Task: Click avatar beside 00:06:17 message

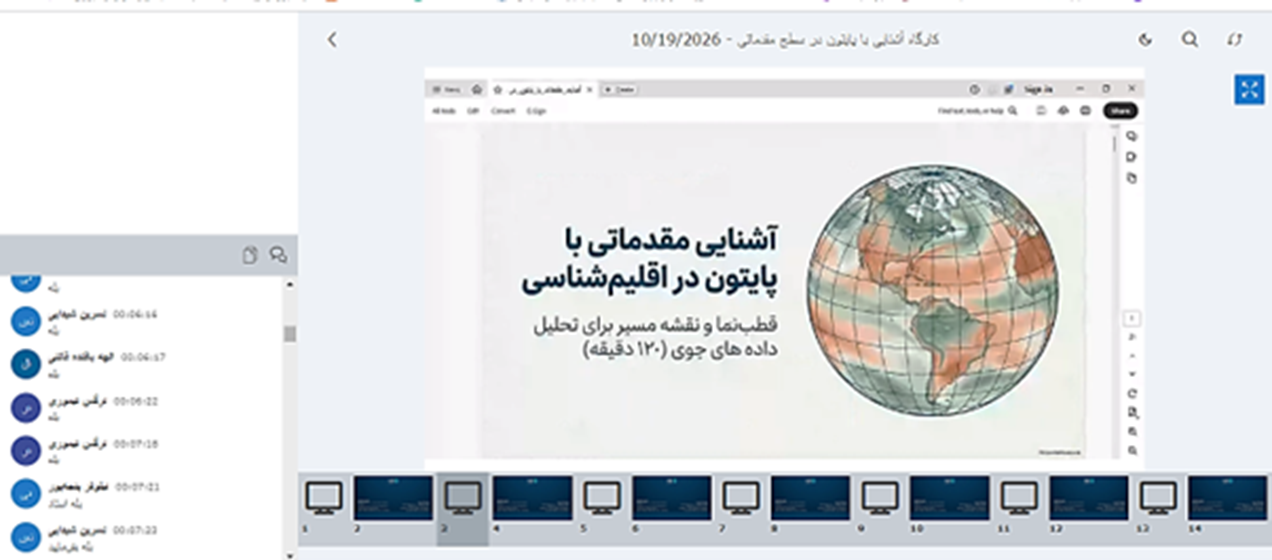Action: (25, 364)
